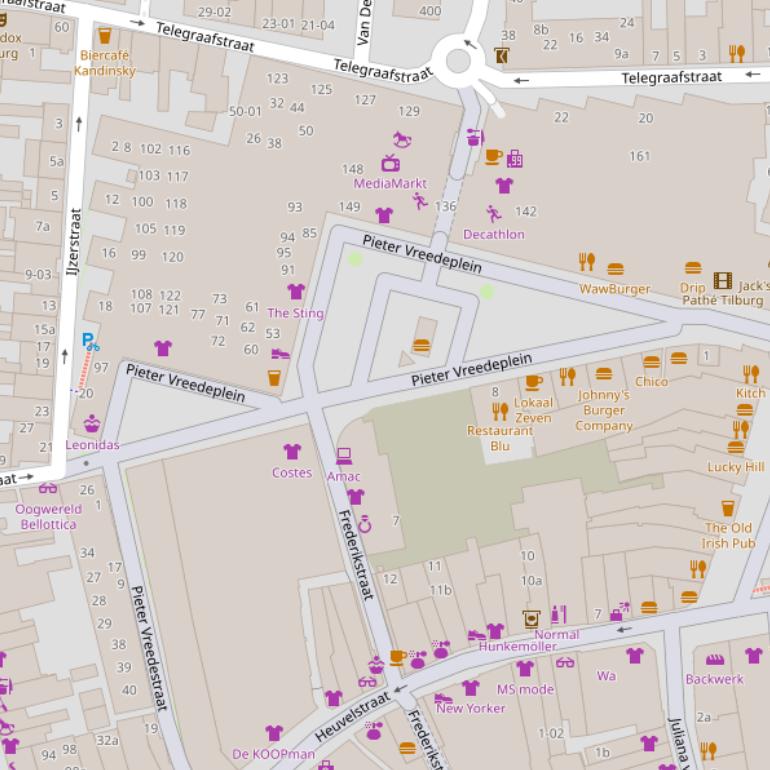Open the Restaurant Blu fork-and-knife icon
770x770 pixels.
coord(500,411)
